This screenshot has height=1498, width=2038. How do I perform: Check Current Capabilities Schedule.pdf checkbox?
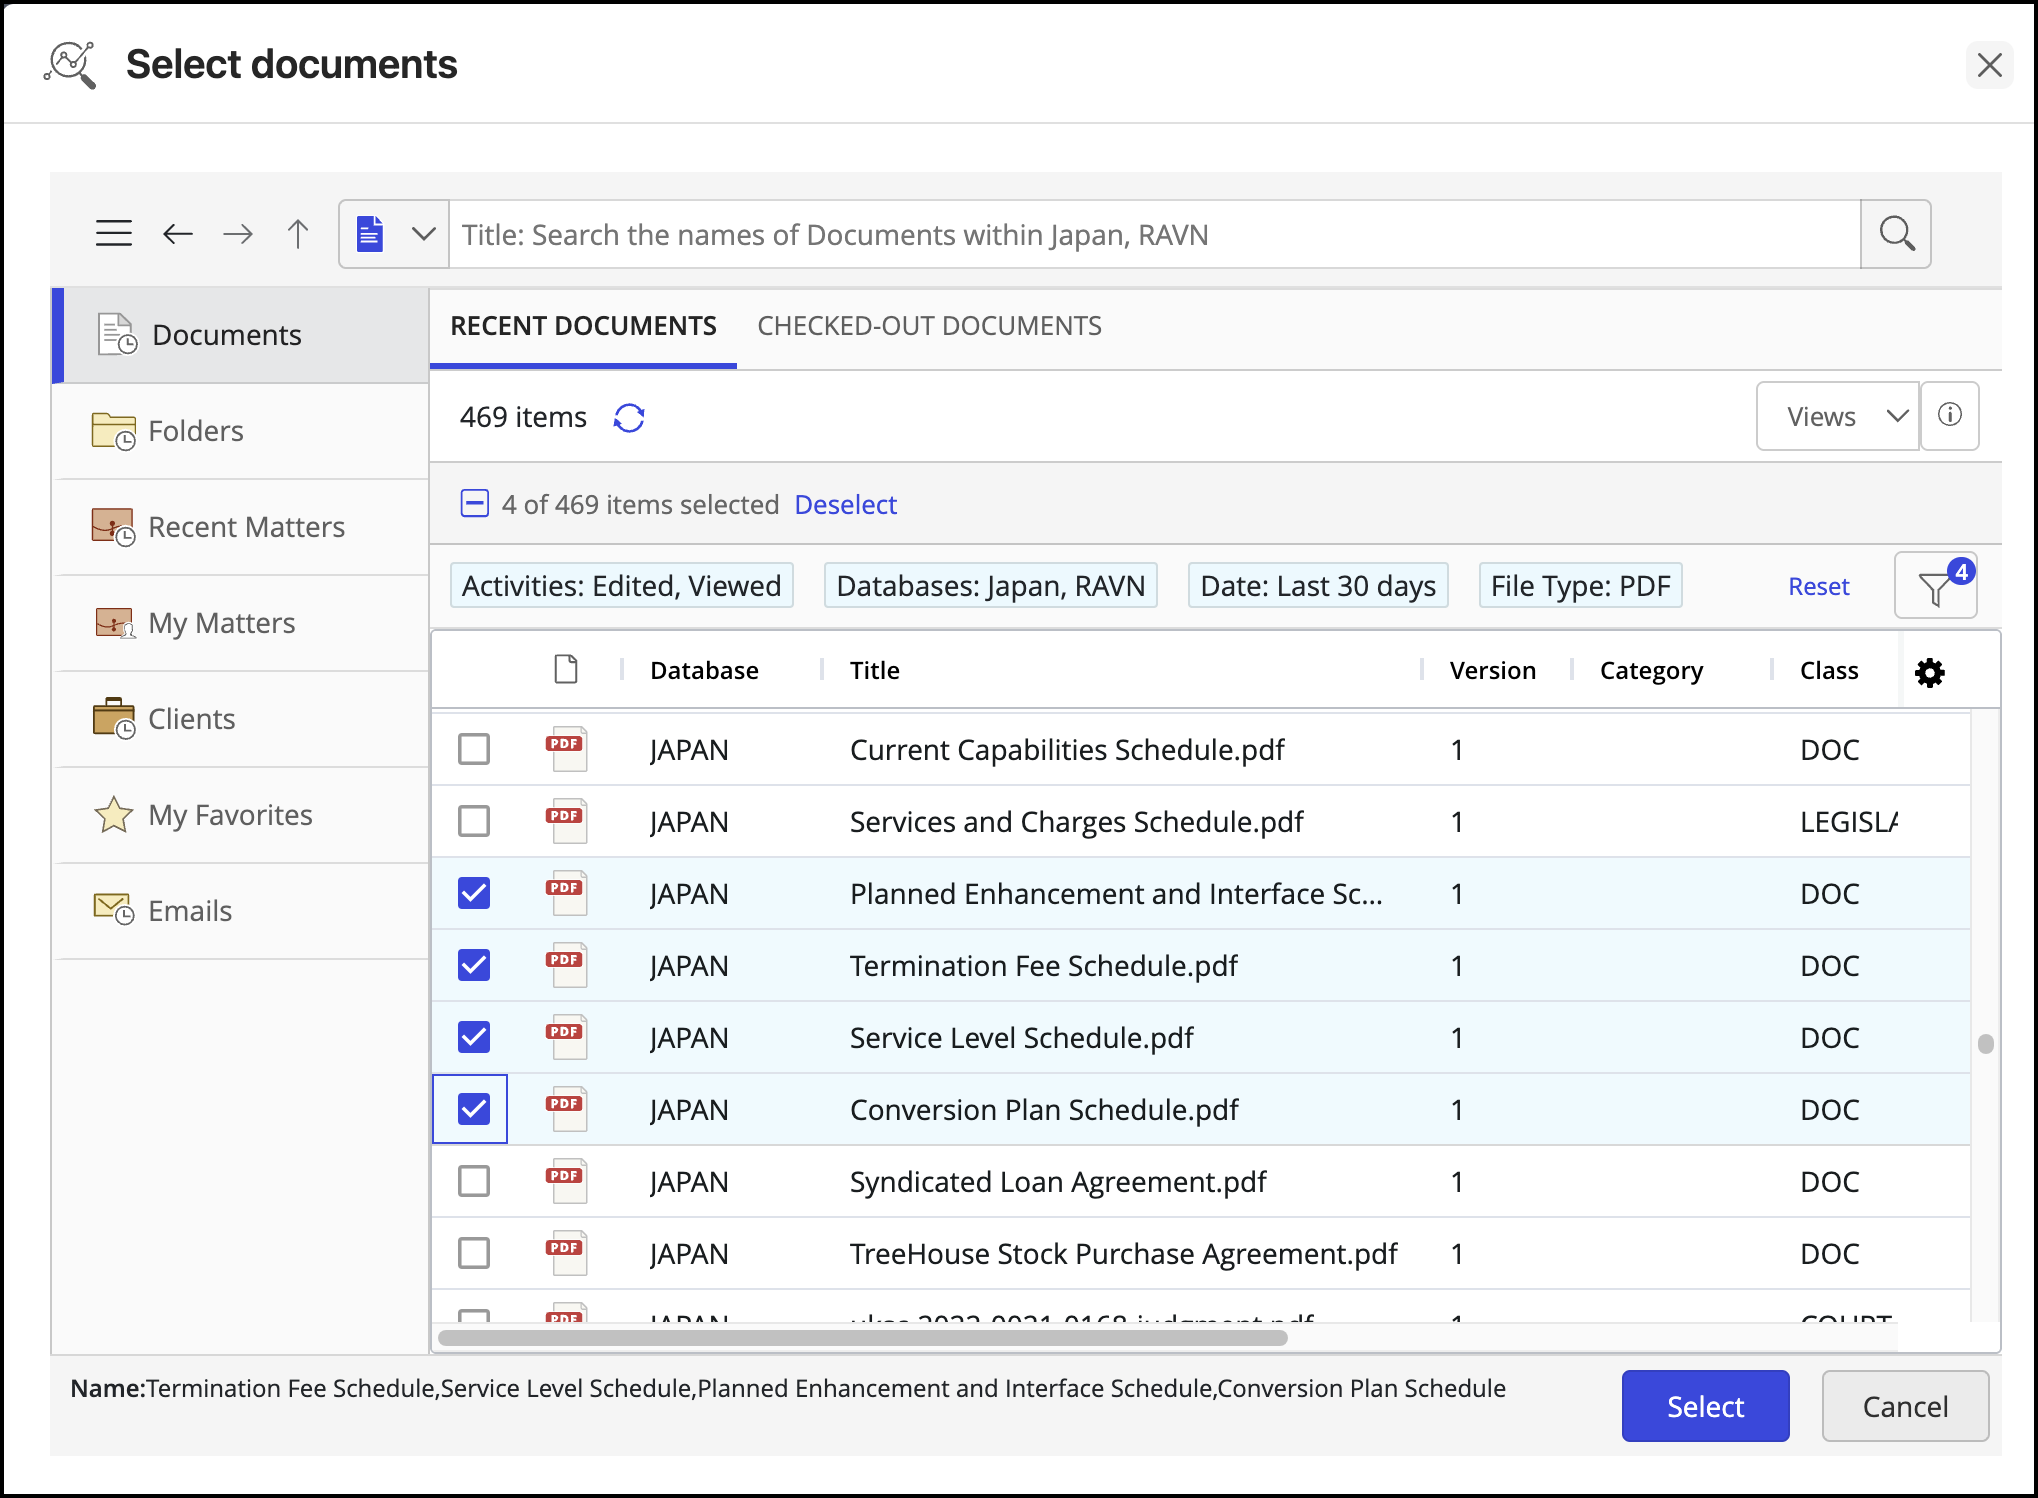pyautogui.click(x=474, y=749)
